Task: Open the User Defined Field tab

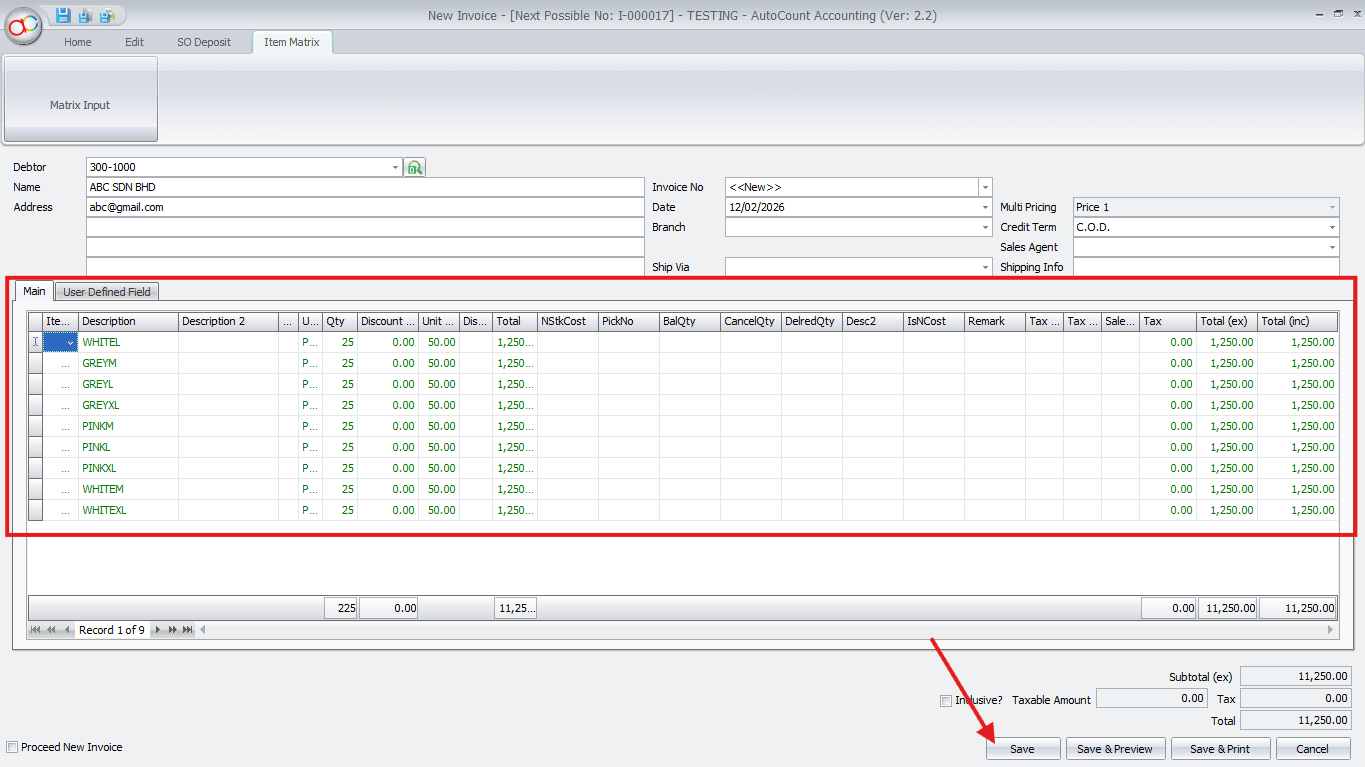Action: tap(107, 292)
